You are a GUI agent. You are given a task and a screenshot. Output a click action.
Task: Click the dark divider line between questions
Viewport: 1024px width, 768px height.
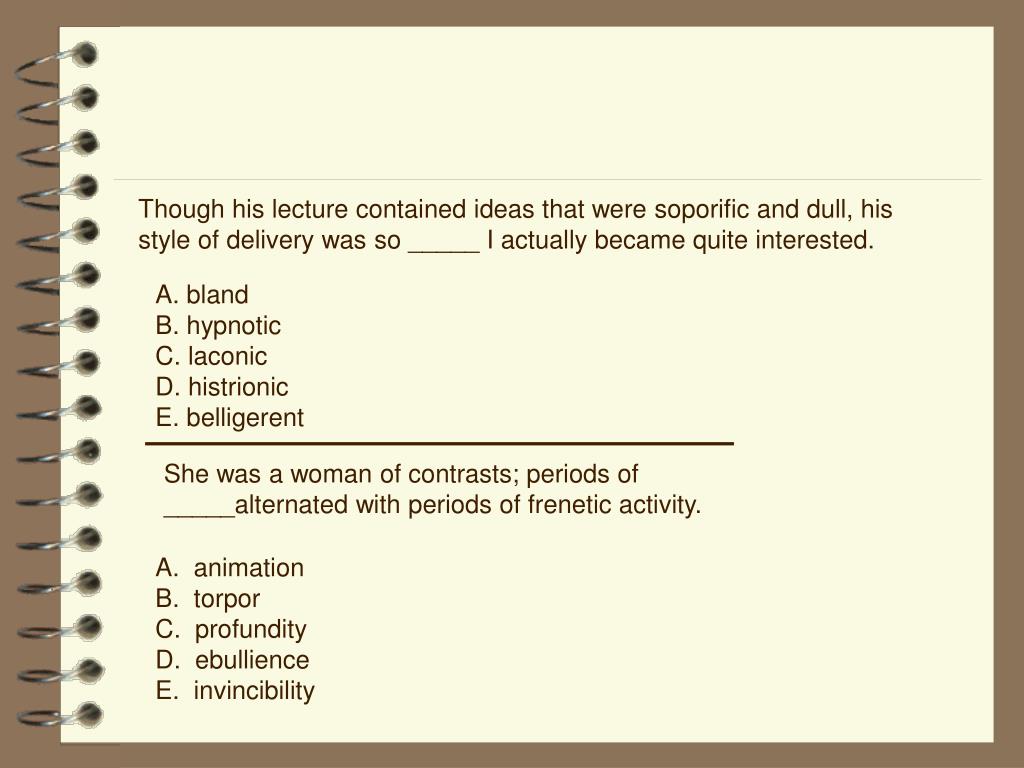[x=440, y=443]
